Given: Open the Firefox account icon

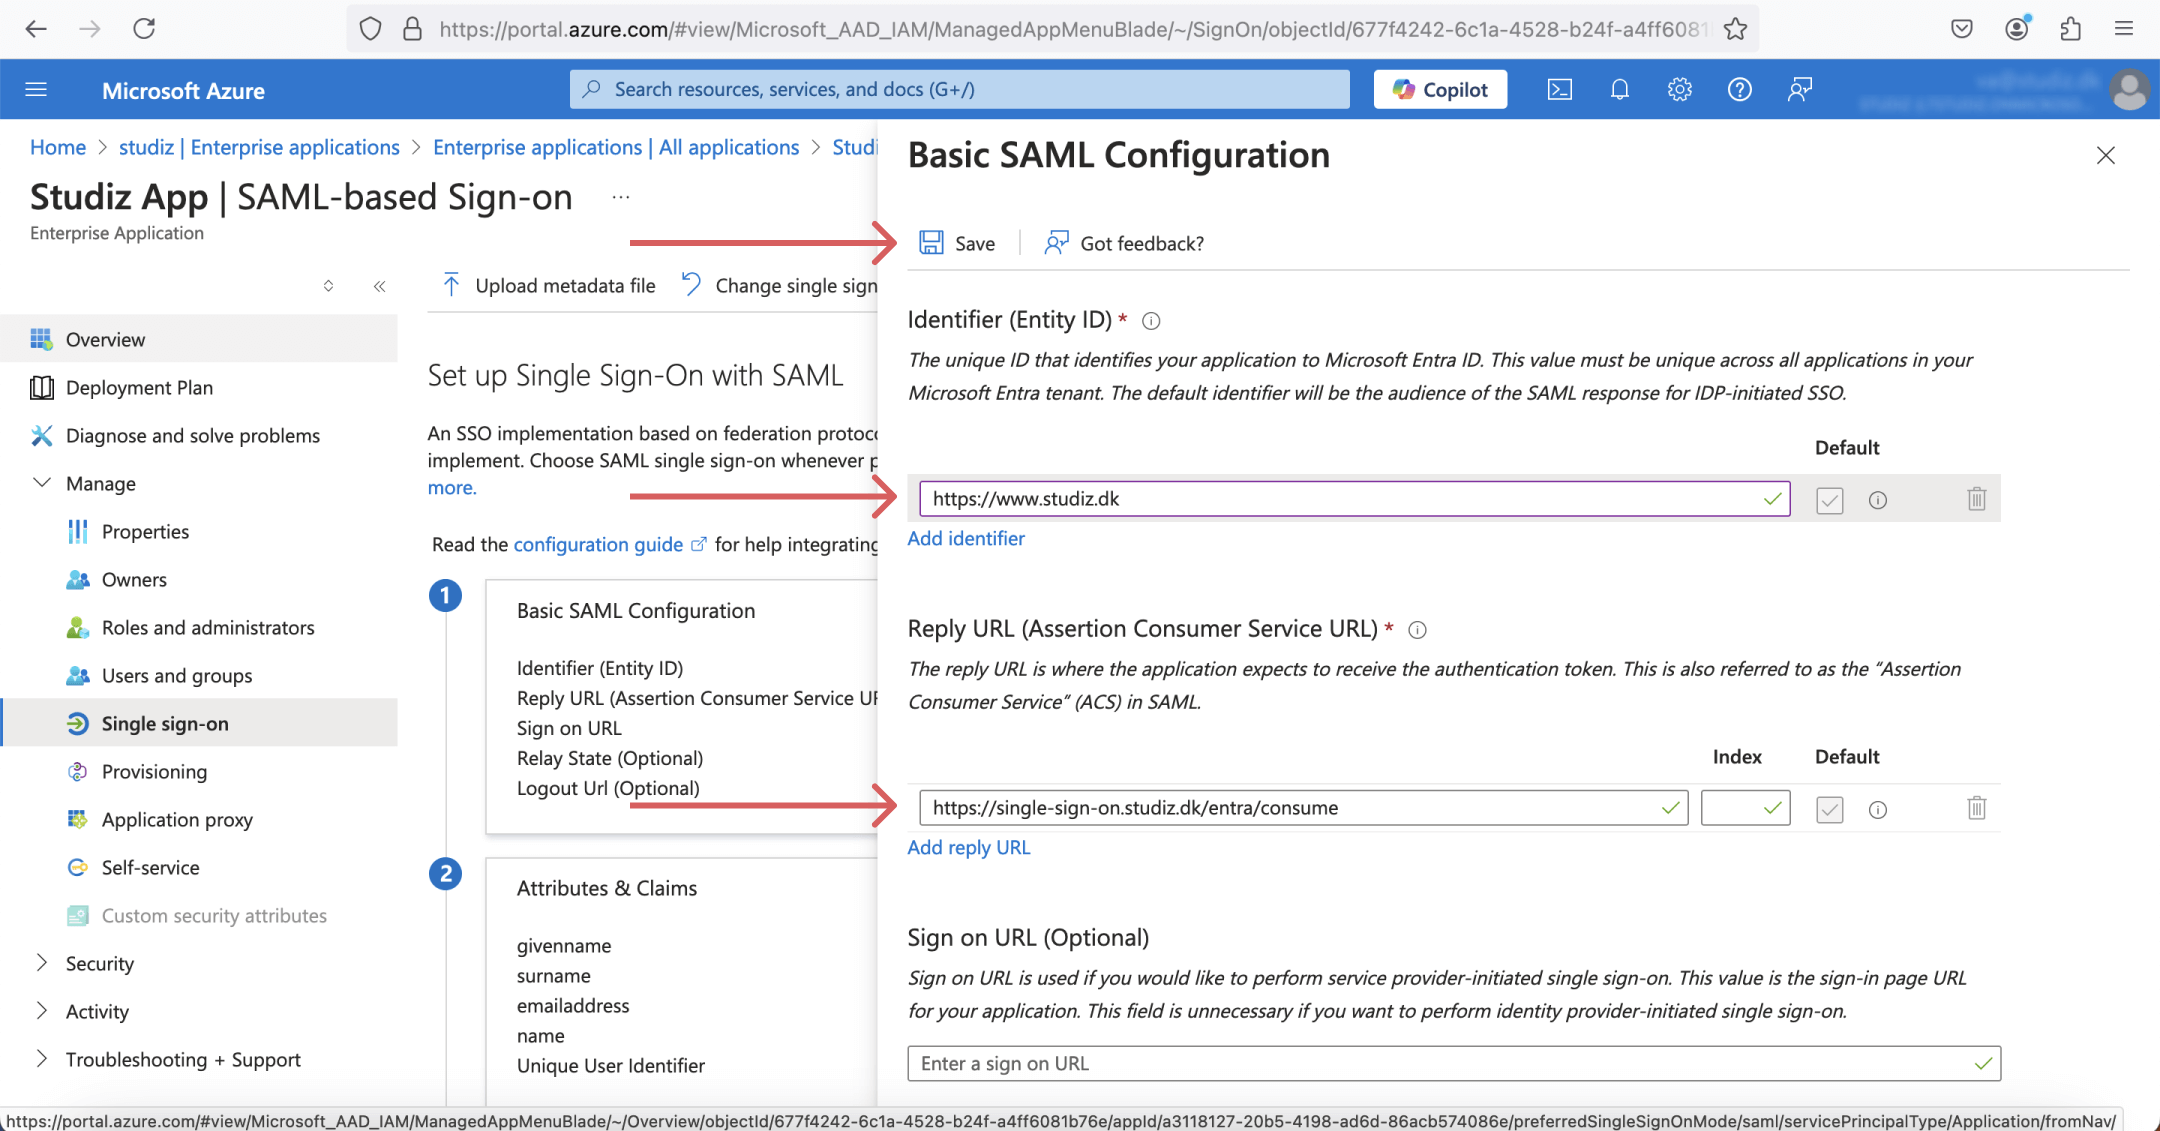Looking at the screenshot, I should tap(2016, 29).
